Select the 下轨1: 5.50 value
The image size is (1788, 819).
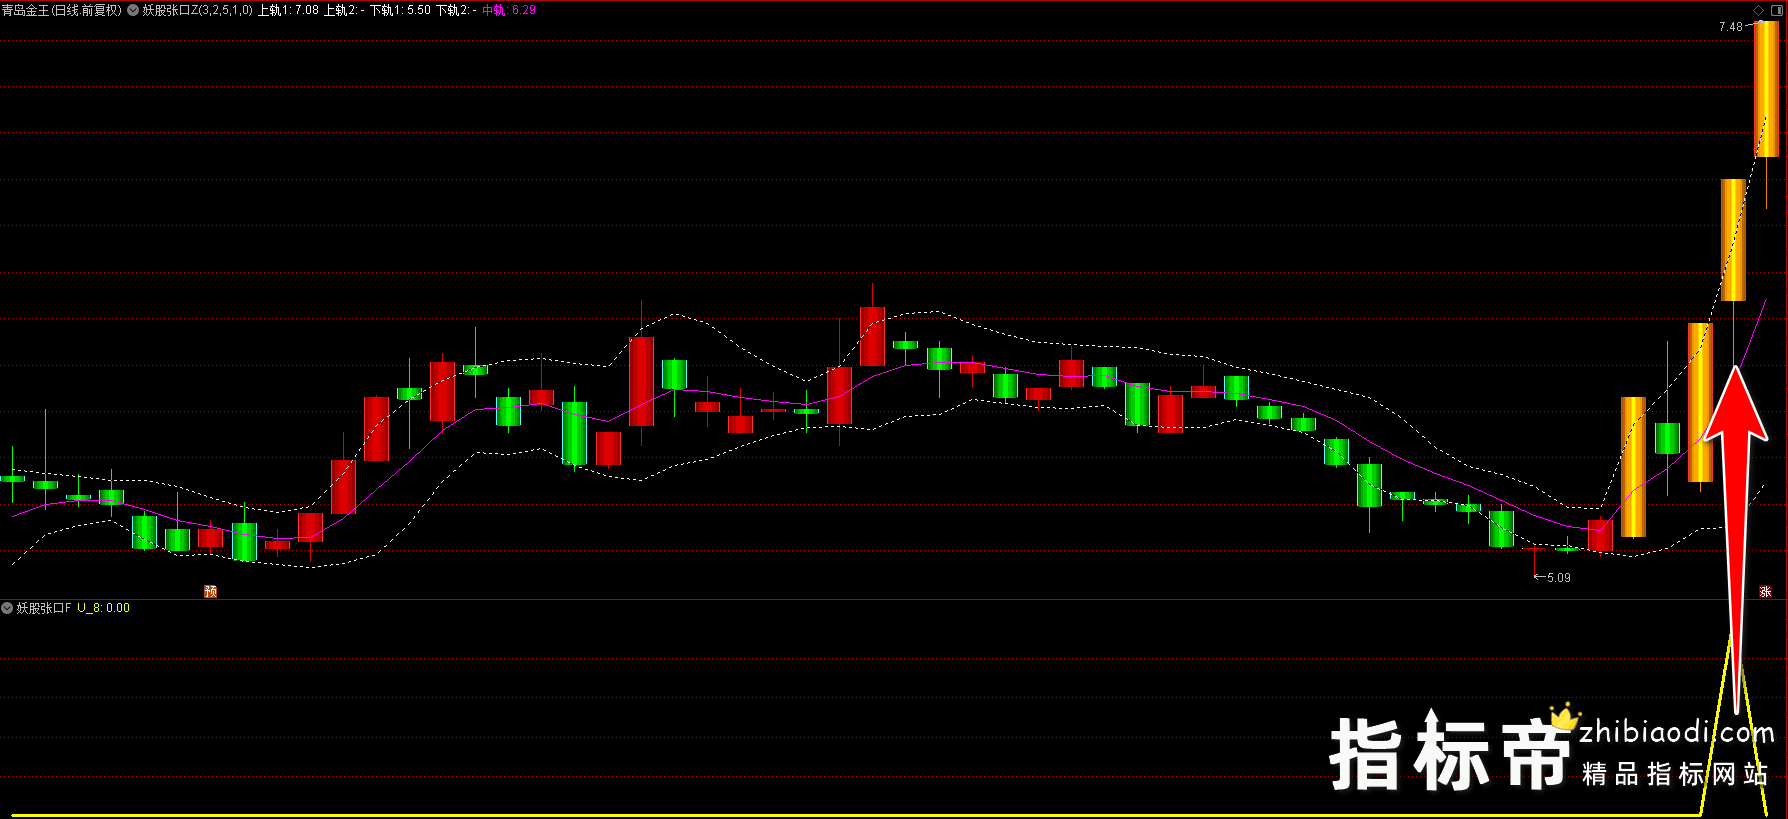[400, 10]
